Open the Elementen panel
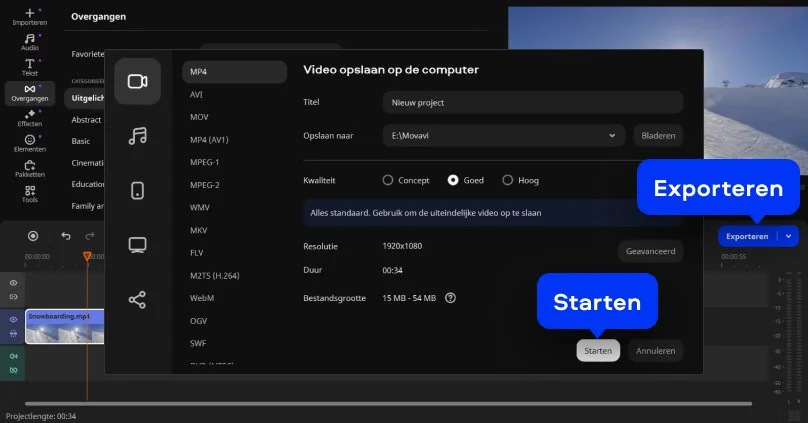Viewport: 808px width, 423px height. [x=29, y=143]
